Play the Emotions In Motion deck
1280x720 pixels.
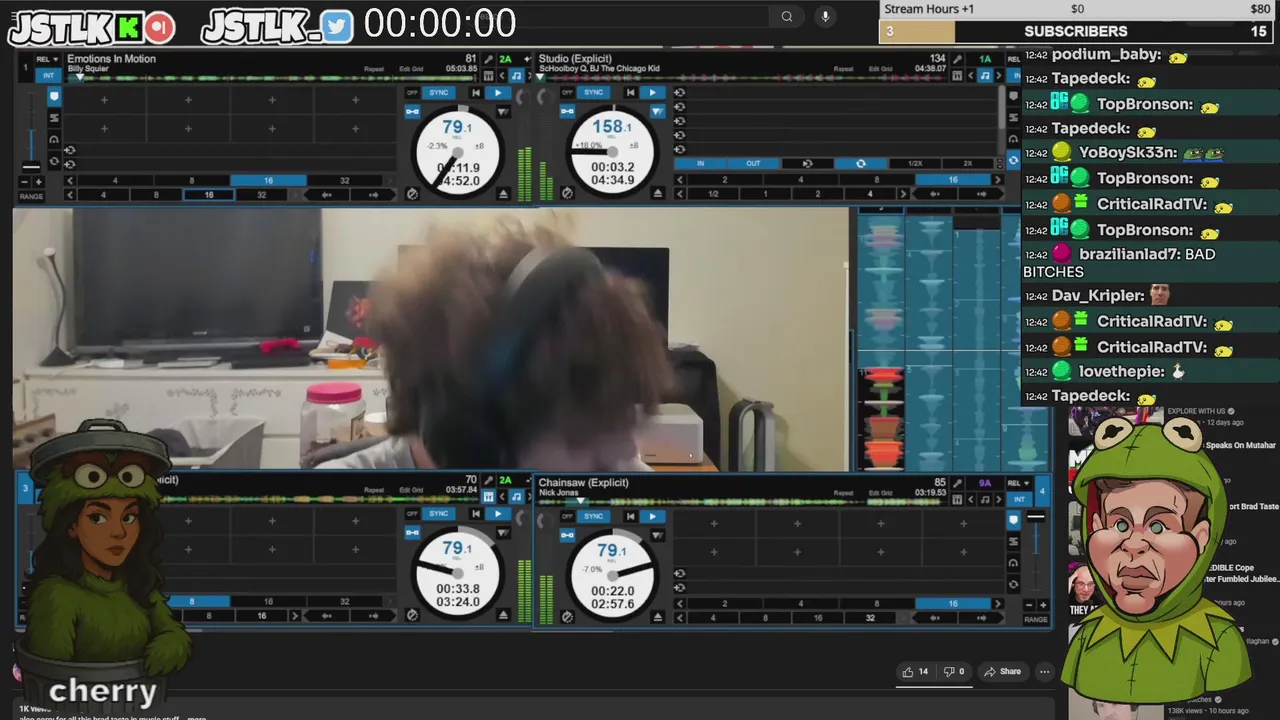[x=498, y=93]
